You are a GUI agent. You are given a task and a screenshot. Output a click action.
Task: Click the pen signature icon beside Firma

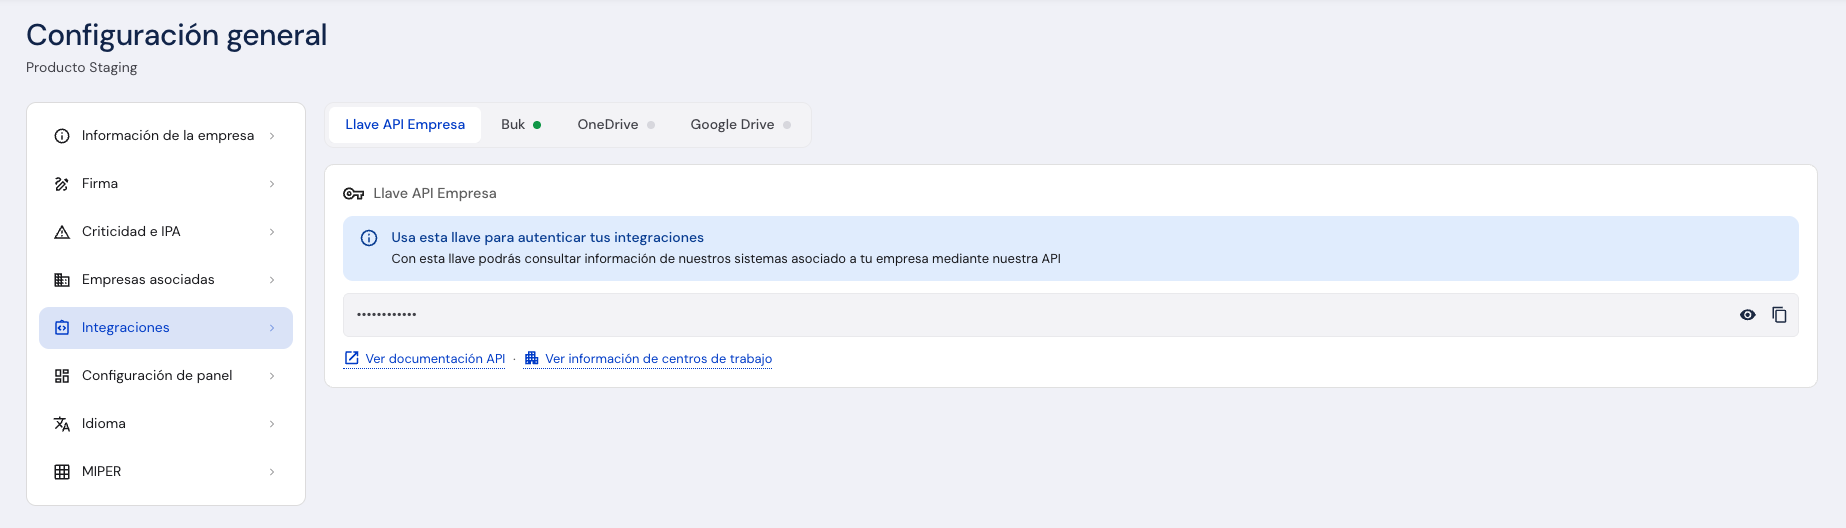[x=62, y=184]
